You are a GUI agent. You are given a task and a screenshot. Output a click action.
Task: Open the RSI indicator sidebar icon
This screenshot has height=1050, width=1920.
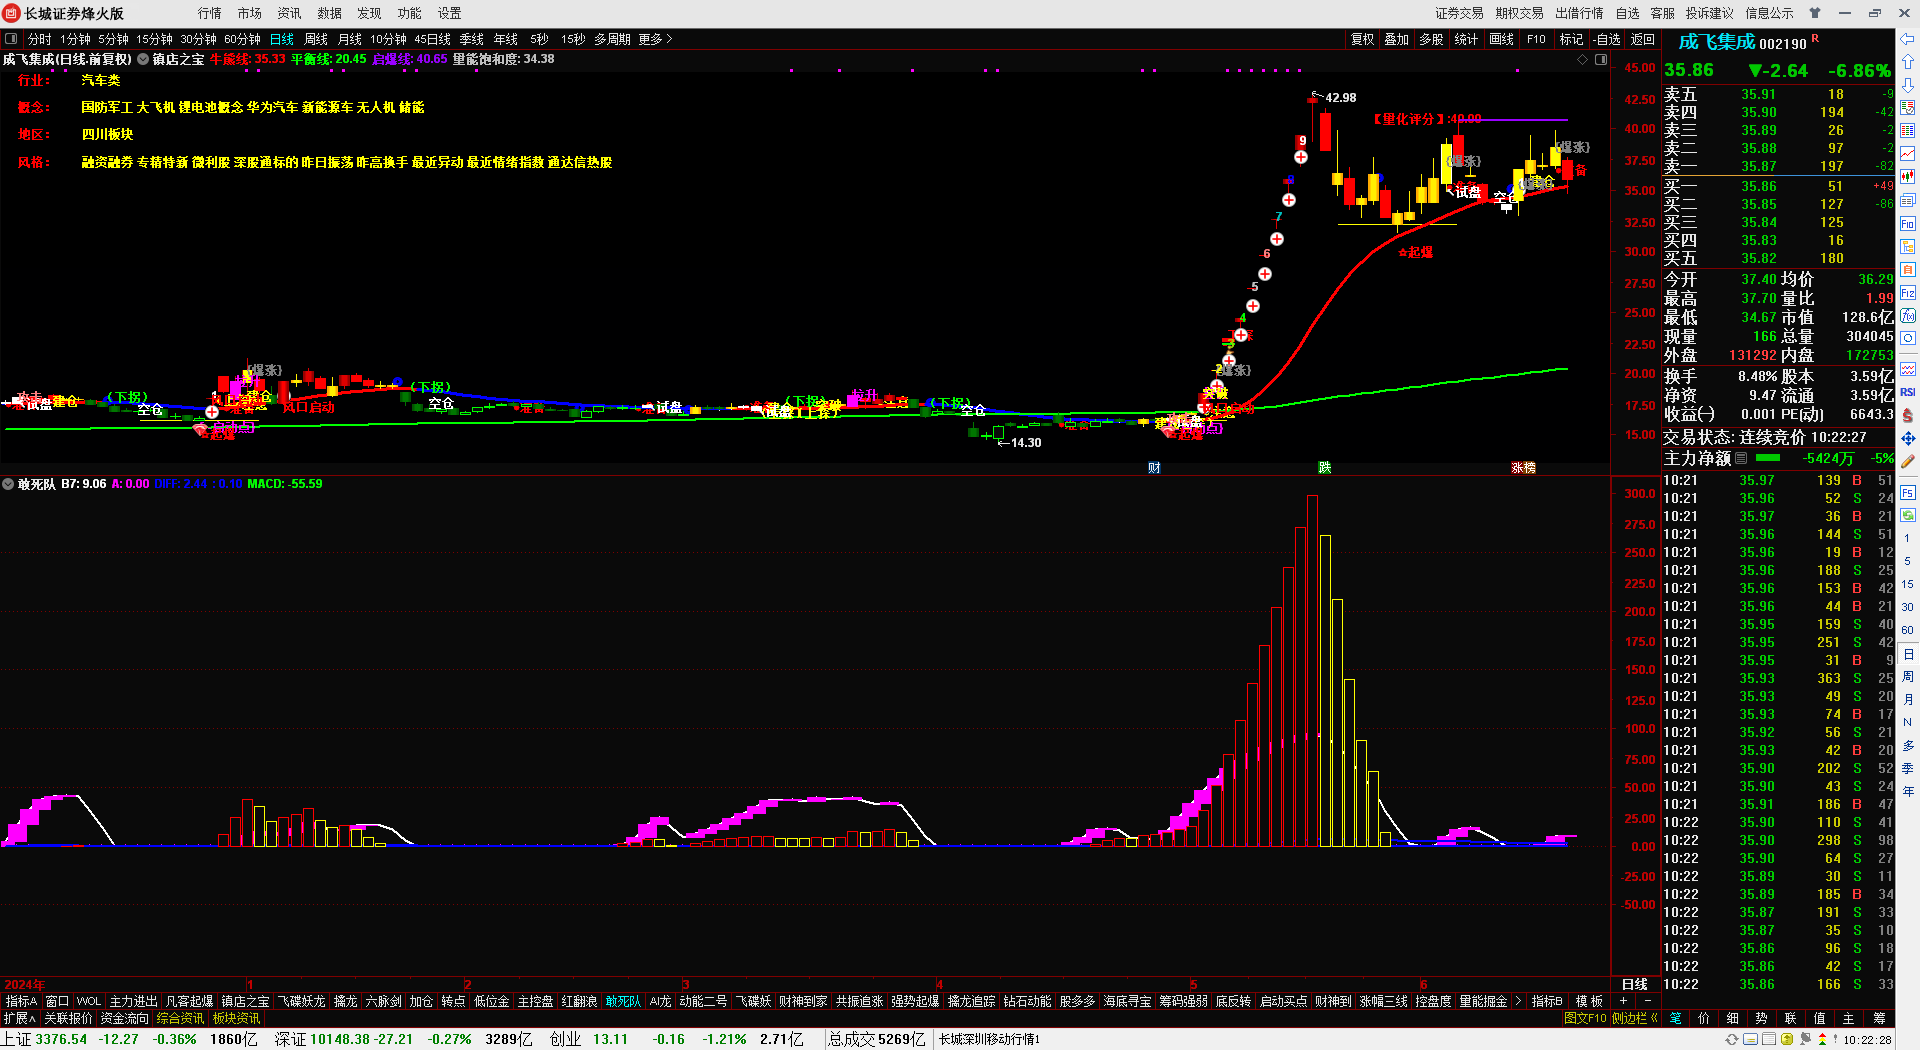click(x=1908, y=392)
